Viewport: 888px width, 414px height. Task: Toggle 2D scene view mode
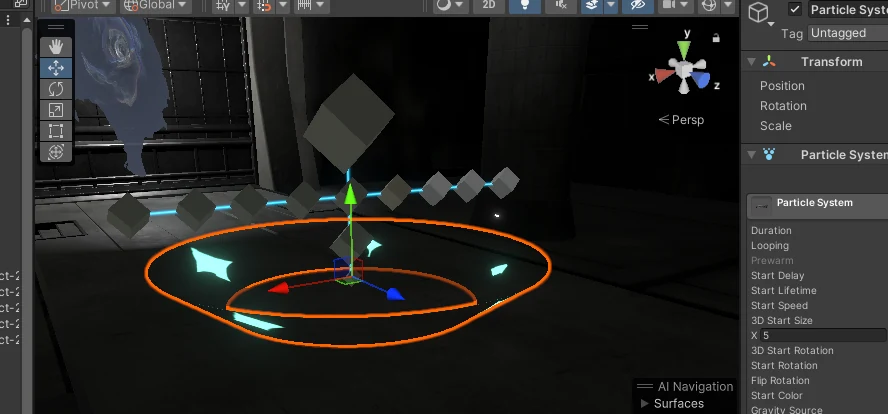pos(488,6)
